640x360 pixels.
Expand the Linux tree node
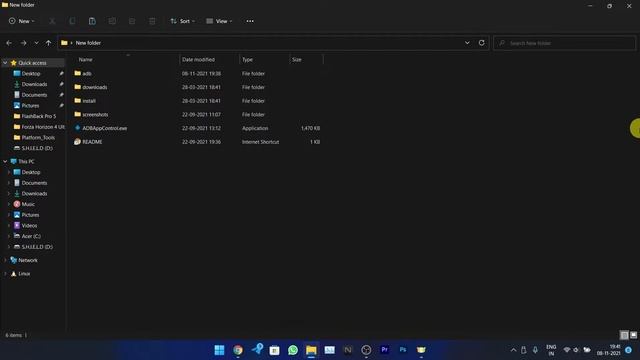5,274
